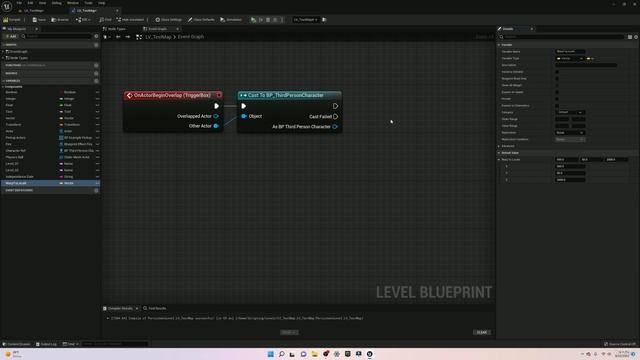Open the Replication dropdown in Details
The width and height of the screenshot is (640, 360).
[x=570, y=133]
